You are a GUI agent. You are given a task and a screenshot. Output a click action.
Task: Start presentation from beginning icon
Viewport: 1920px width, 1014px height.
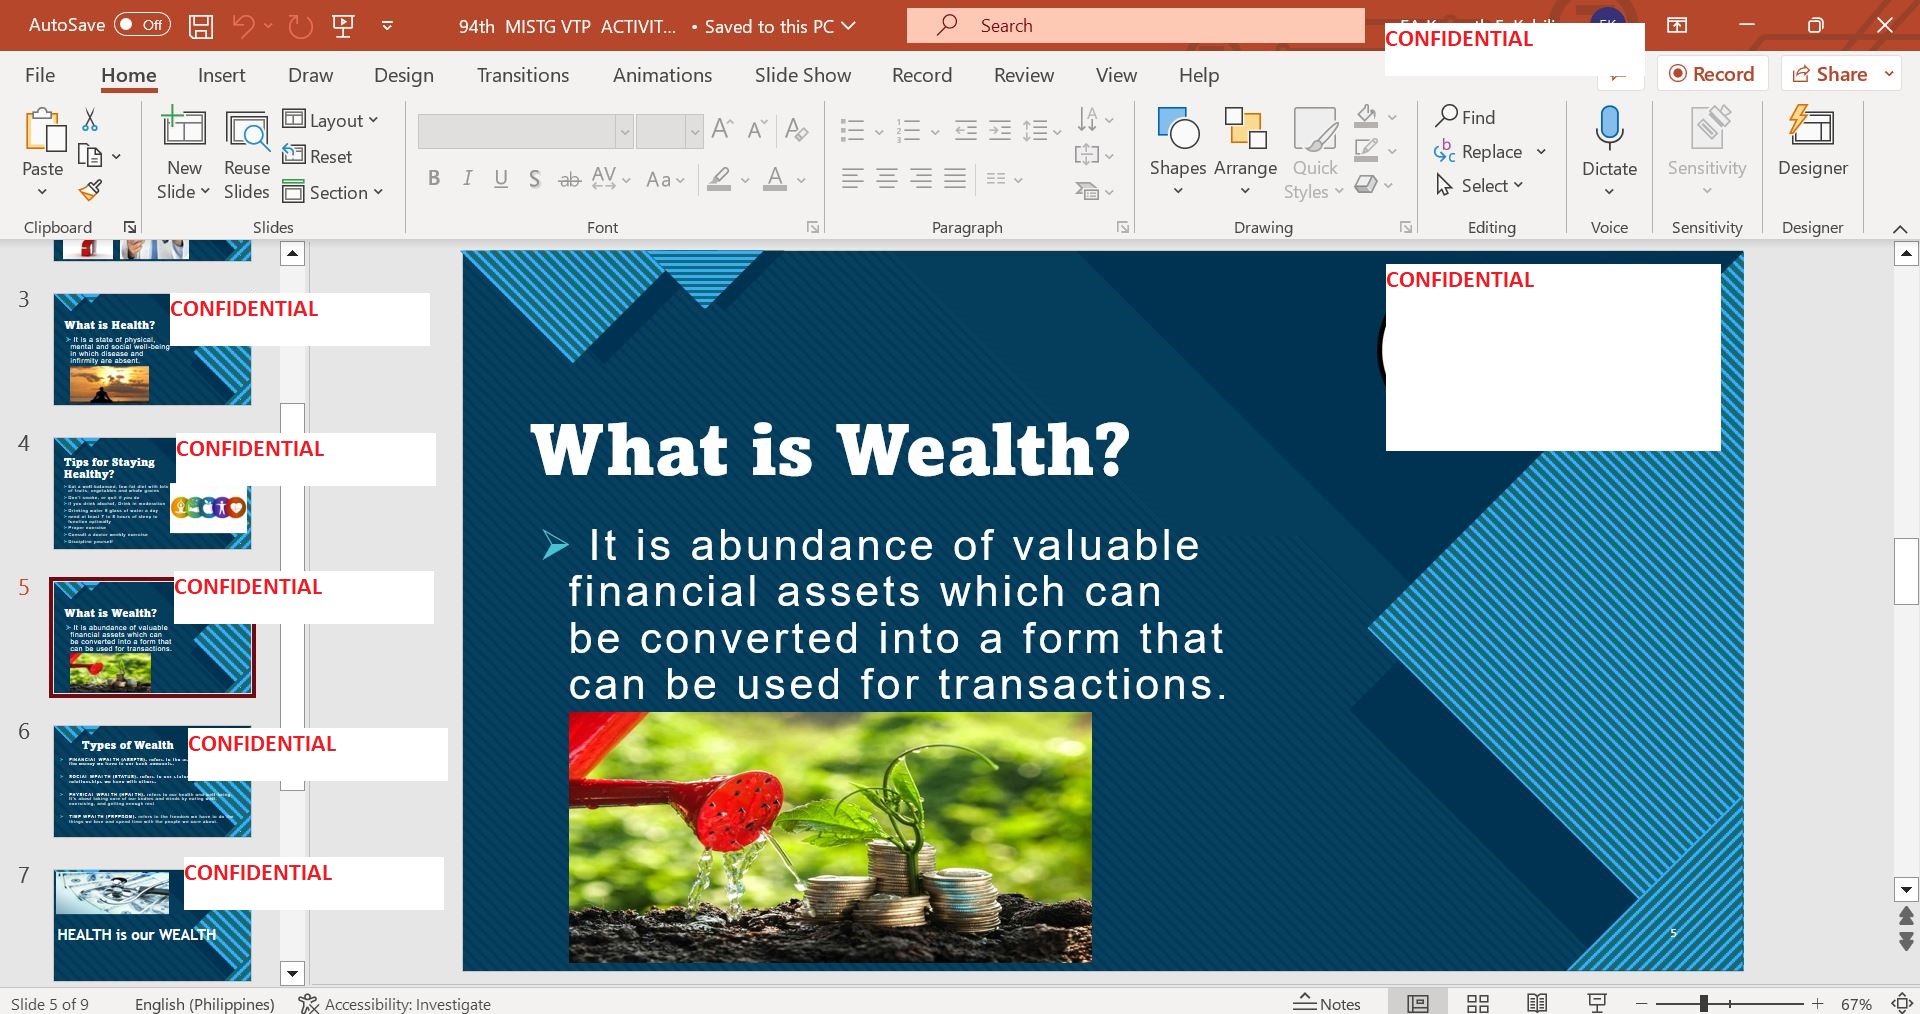343,26
